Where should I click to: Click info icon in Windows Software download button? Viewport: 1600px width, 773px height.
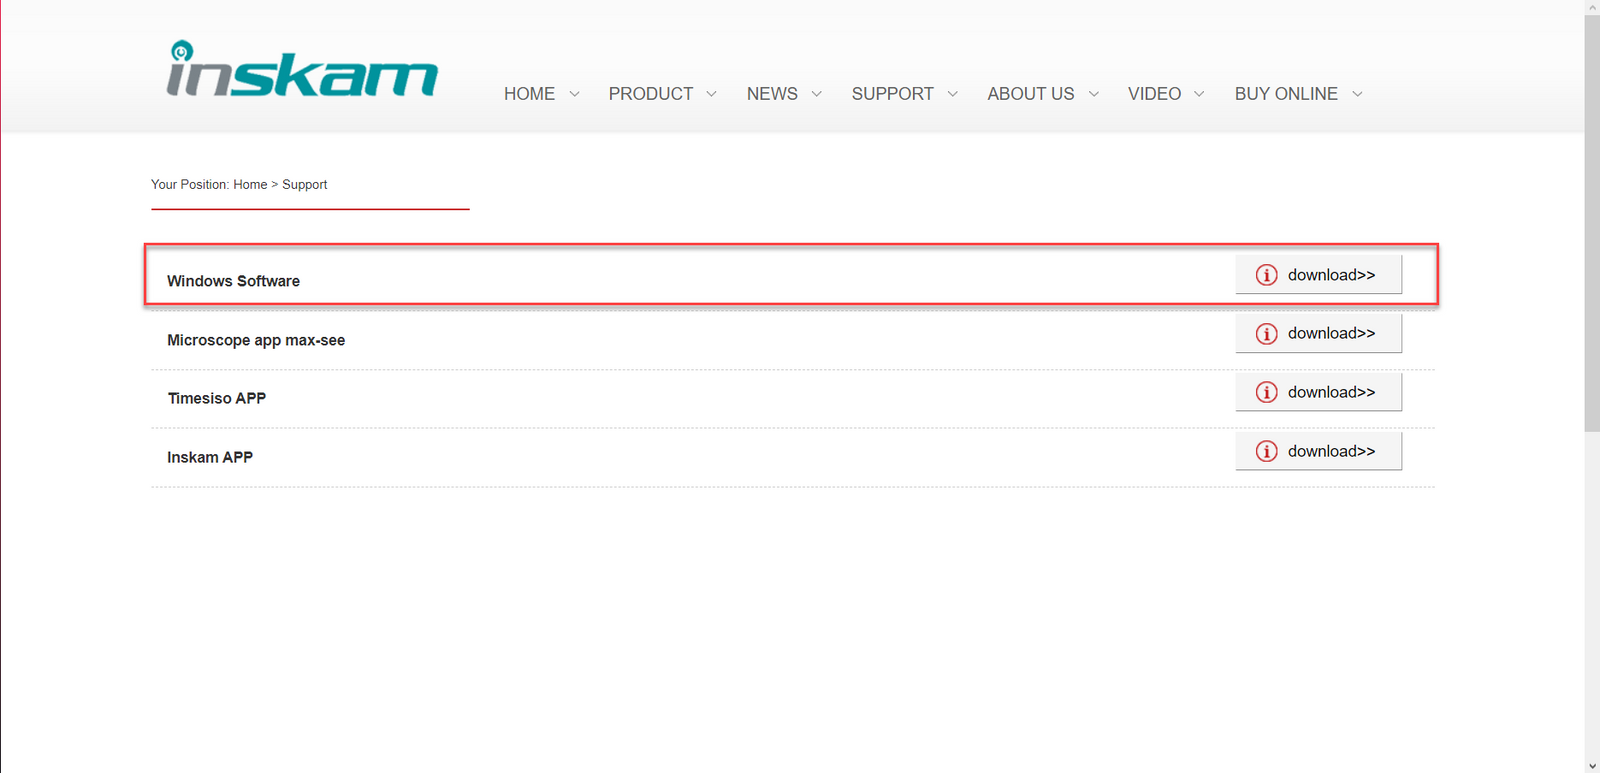tap(1266, 275)
